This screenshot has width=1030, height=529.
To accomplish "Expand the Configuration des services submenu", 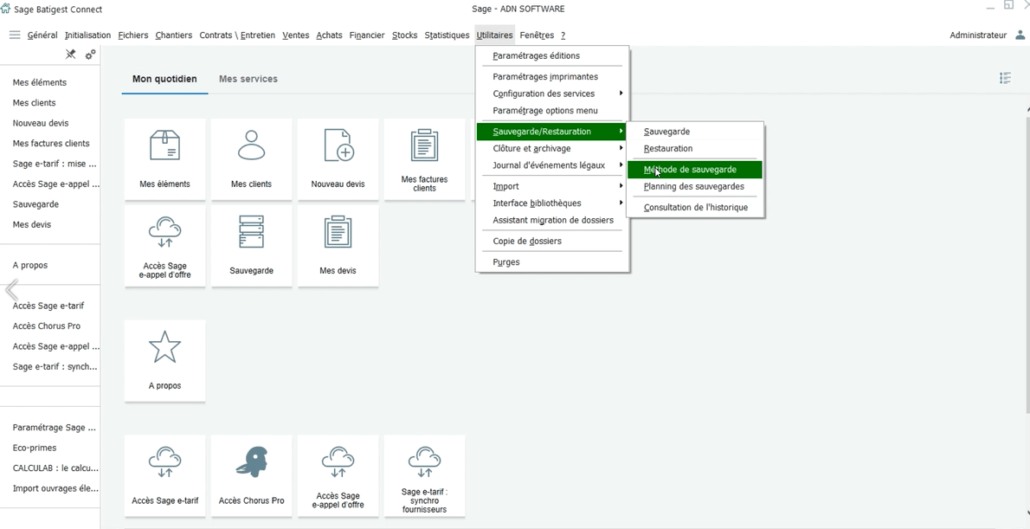I will tap(552, 93).
